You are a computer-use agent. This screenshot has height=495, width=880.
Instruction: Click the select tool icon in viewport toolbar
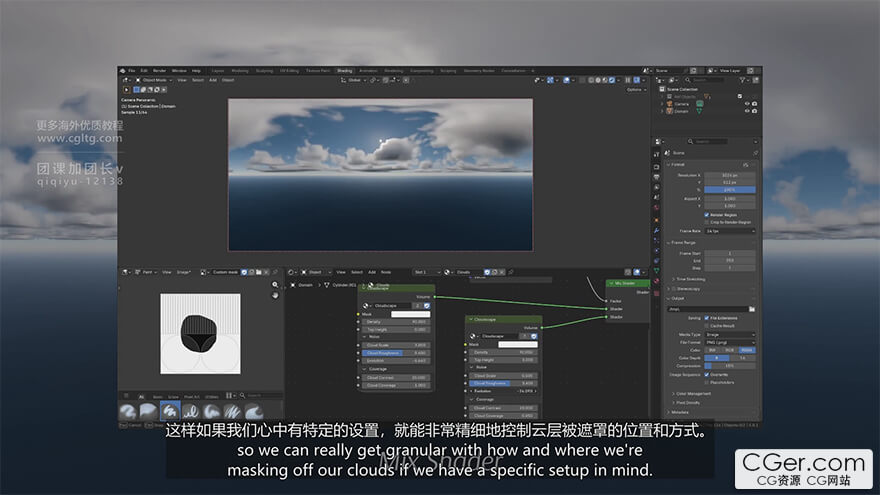(x=126, y=90)
